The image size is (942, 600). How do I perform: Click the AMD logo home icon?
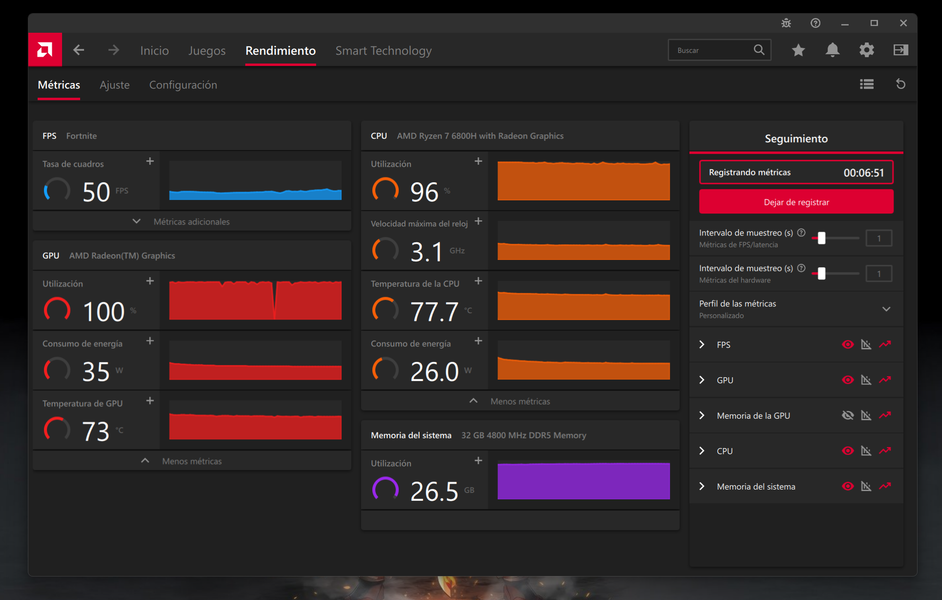45,50
